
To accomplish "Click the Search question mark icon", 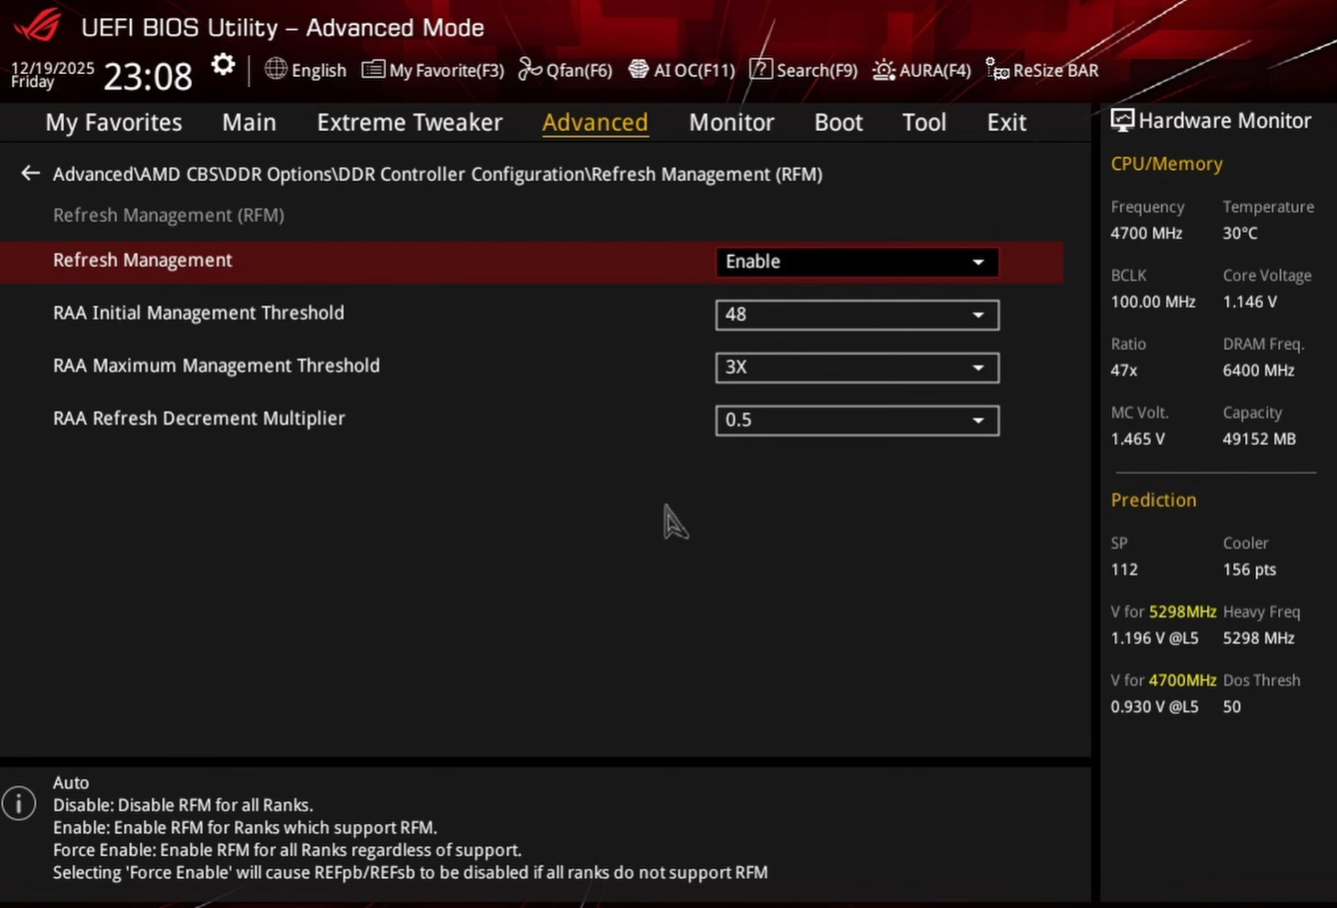I will click(x=761, y=69).
